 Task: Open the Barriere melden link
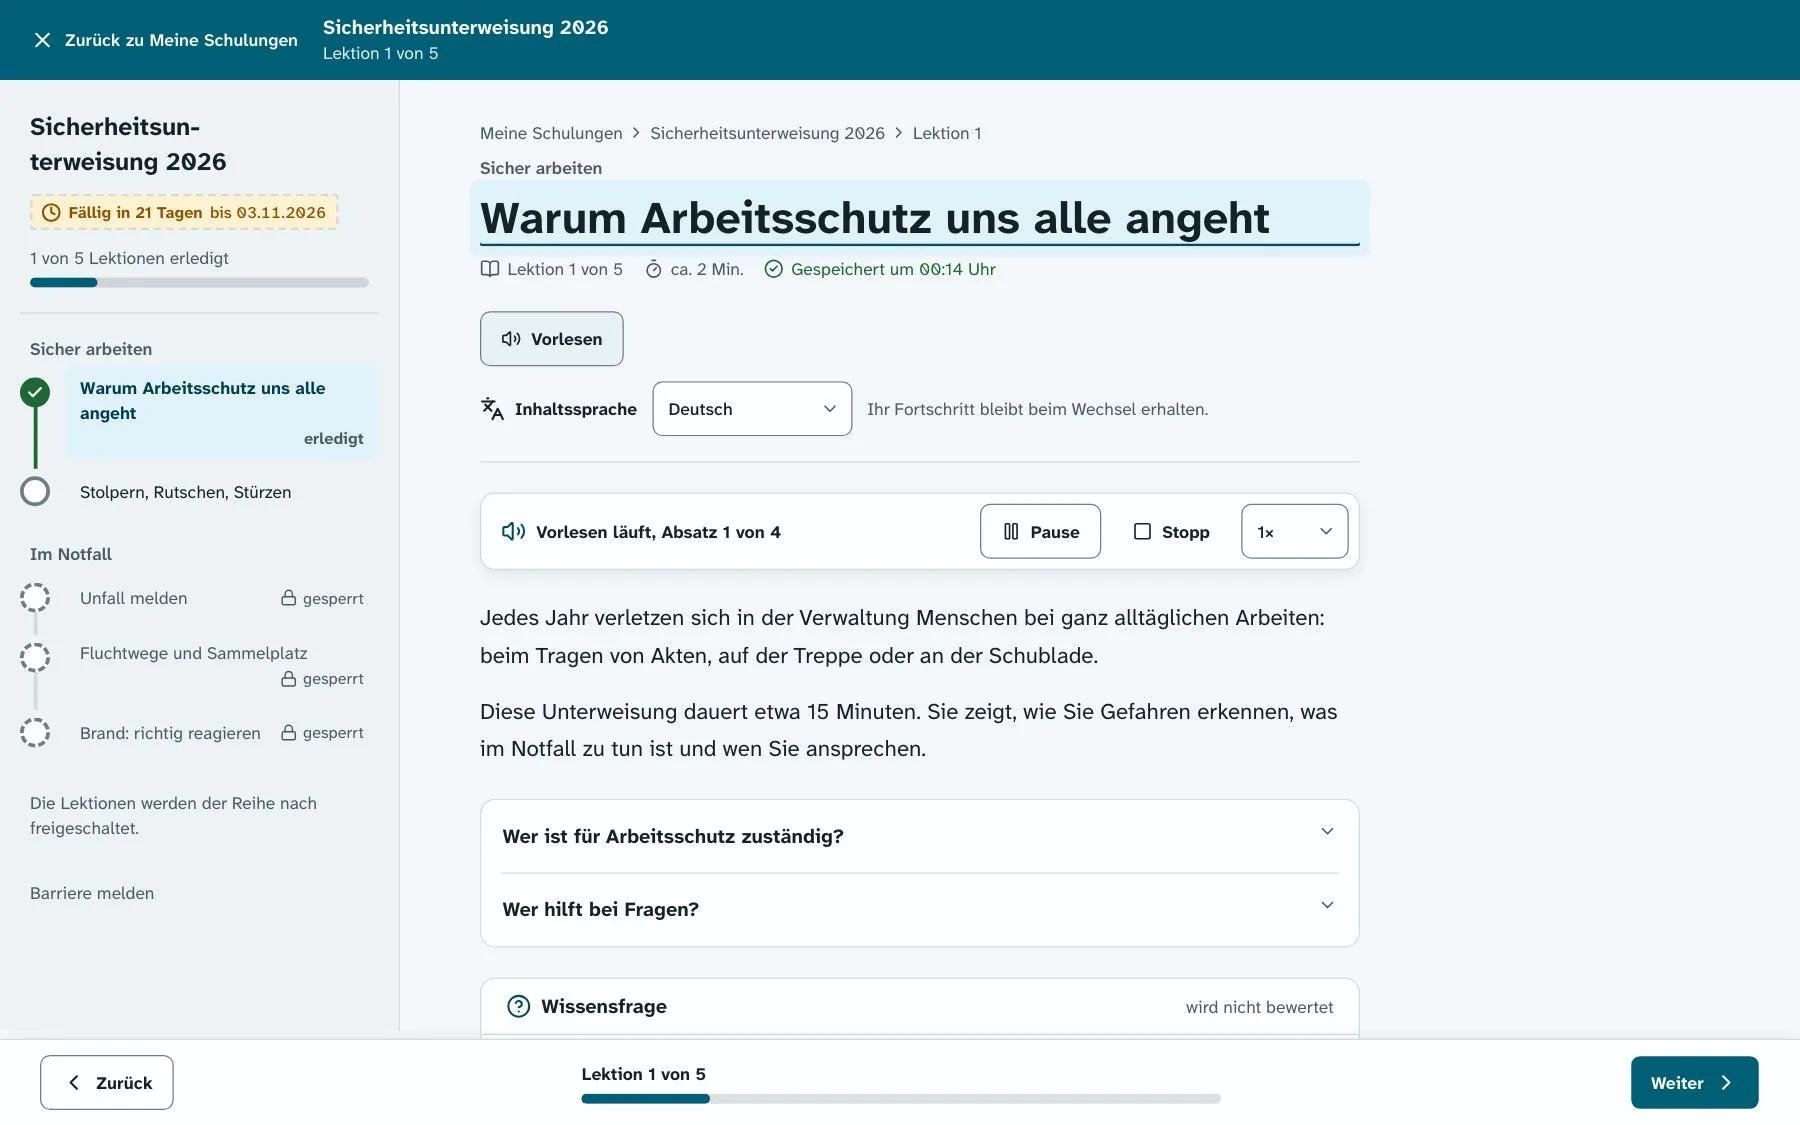tap(92, 893)
